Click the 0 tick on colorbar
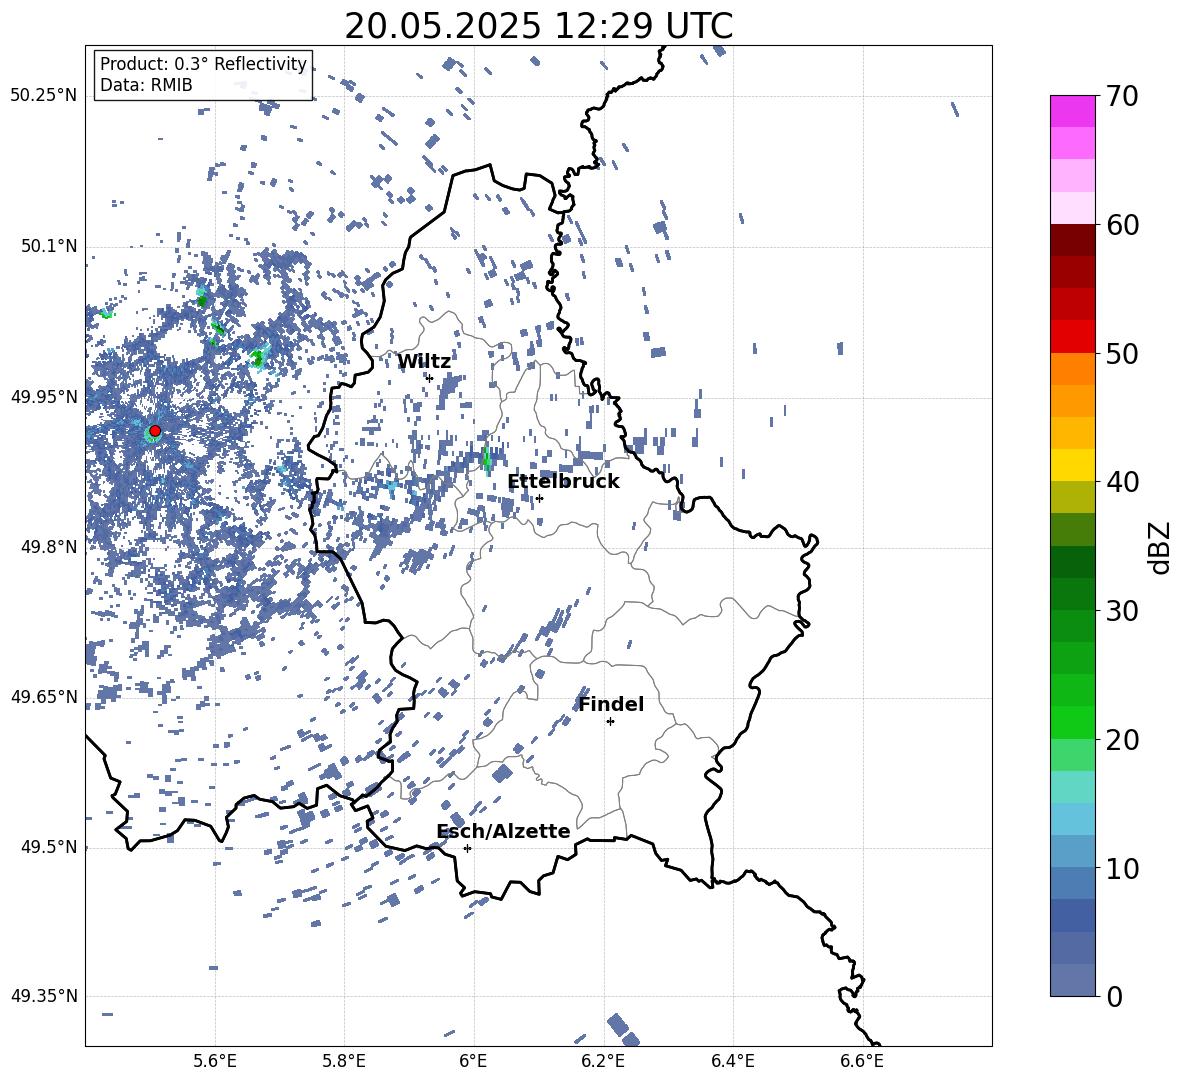This screenshot has height=1081, width=1184. point(1115,996)
